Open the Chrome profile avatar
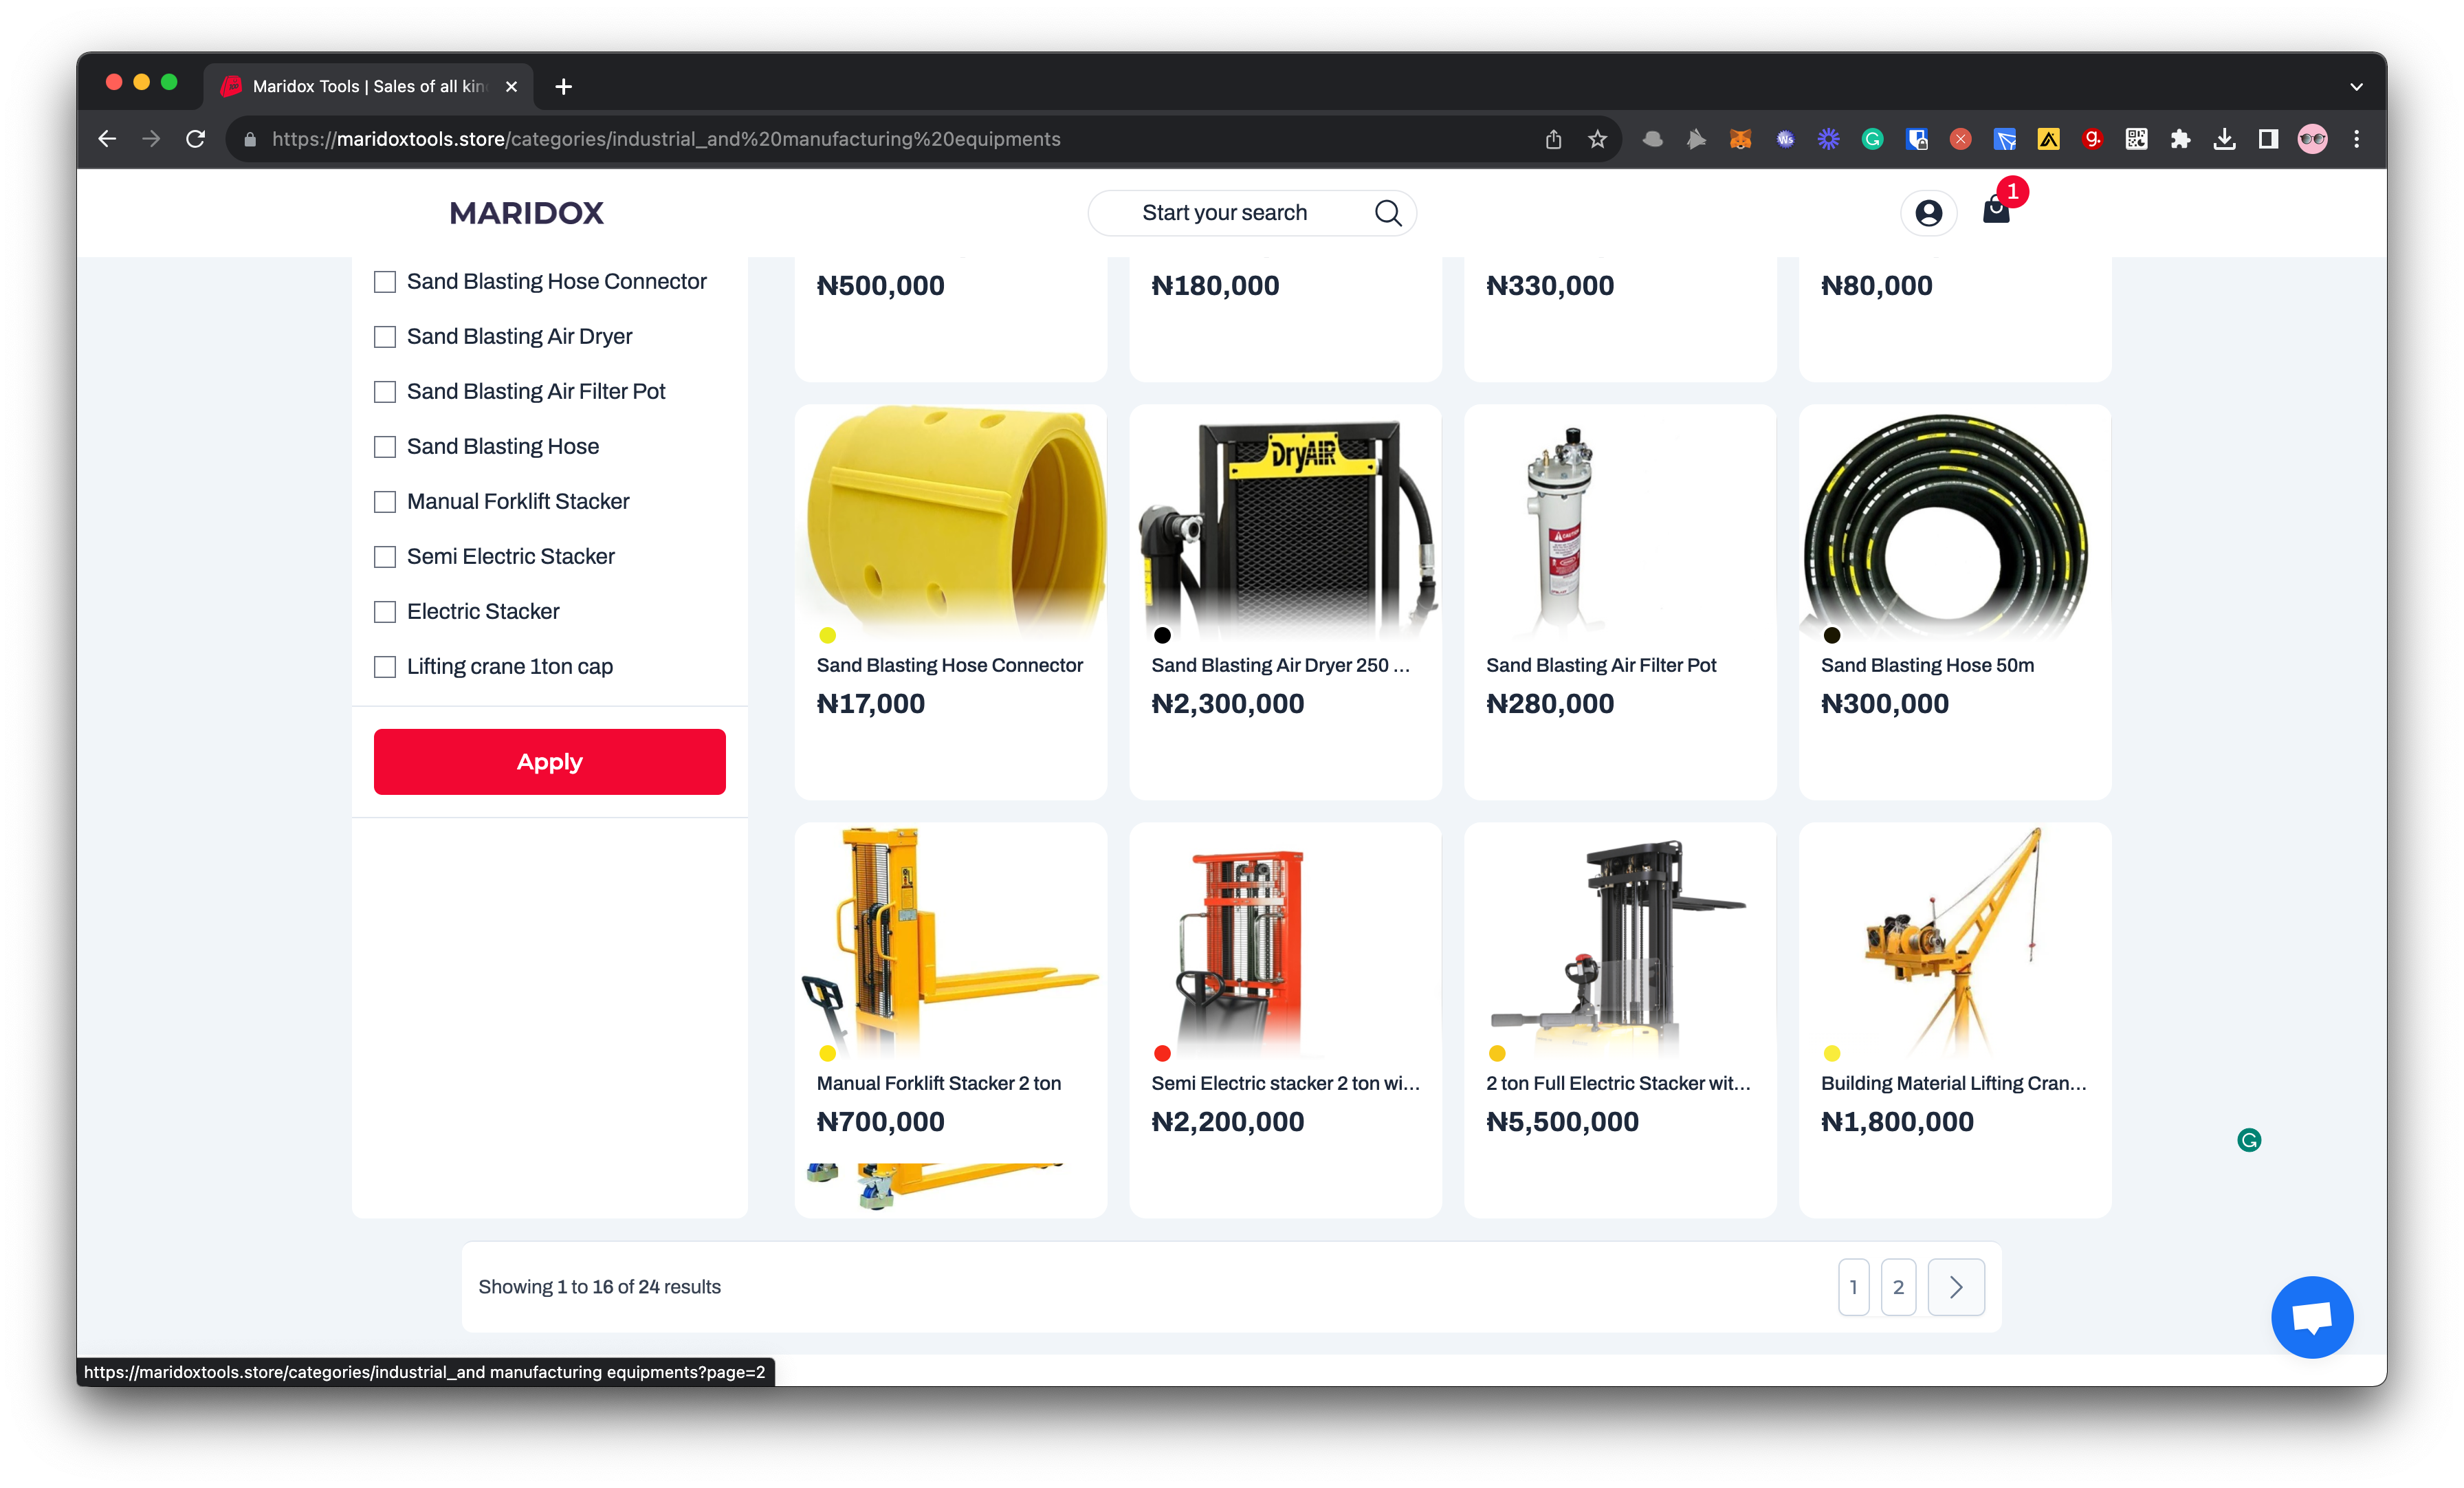This screenshot has height=1488, width=2464. point(2312,139)
